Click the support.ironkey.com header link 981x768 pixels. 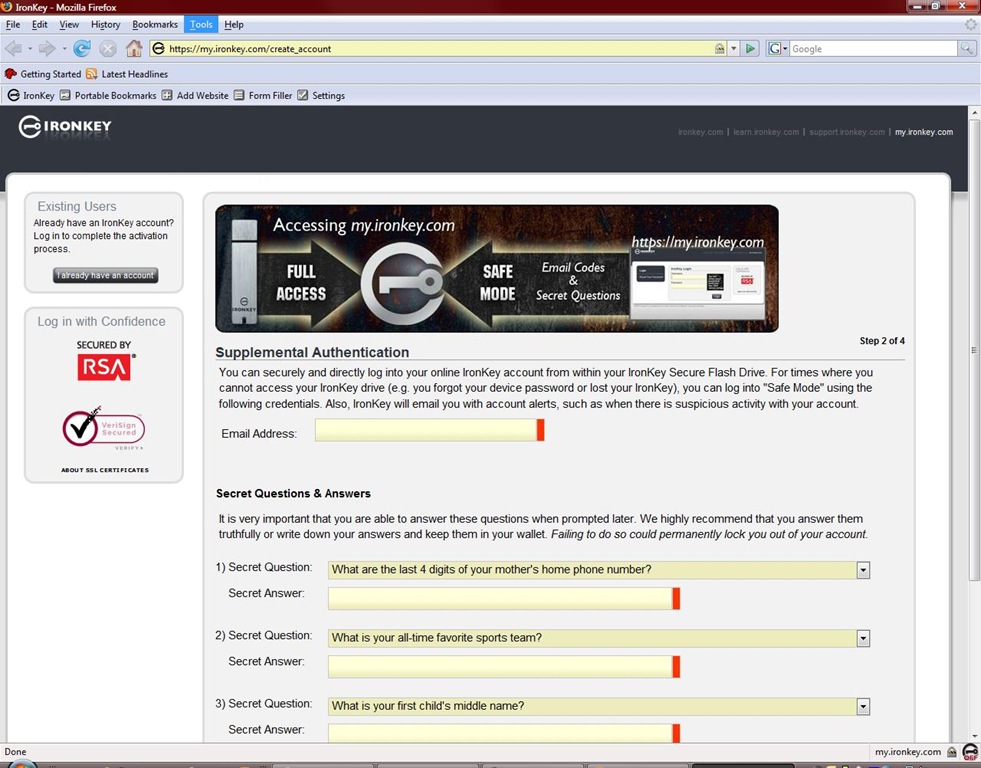846,132
